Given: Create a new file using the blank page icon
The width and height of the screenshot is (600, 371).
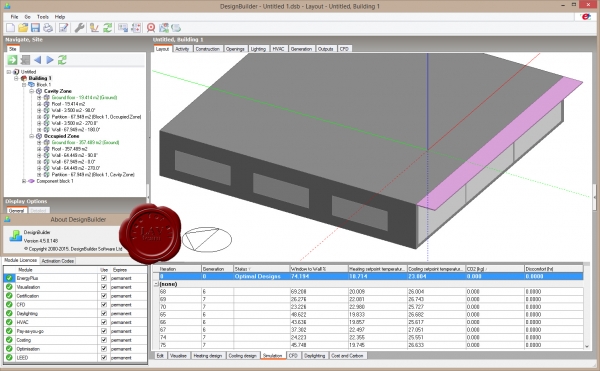Looking at the screenshot, I should click(x=10, y=28).
